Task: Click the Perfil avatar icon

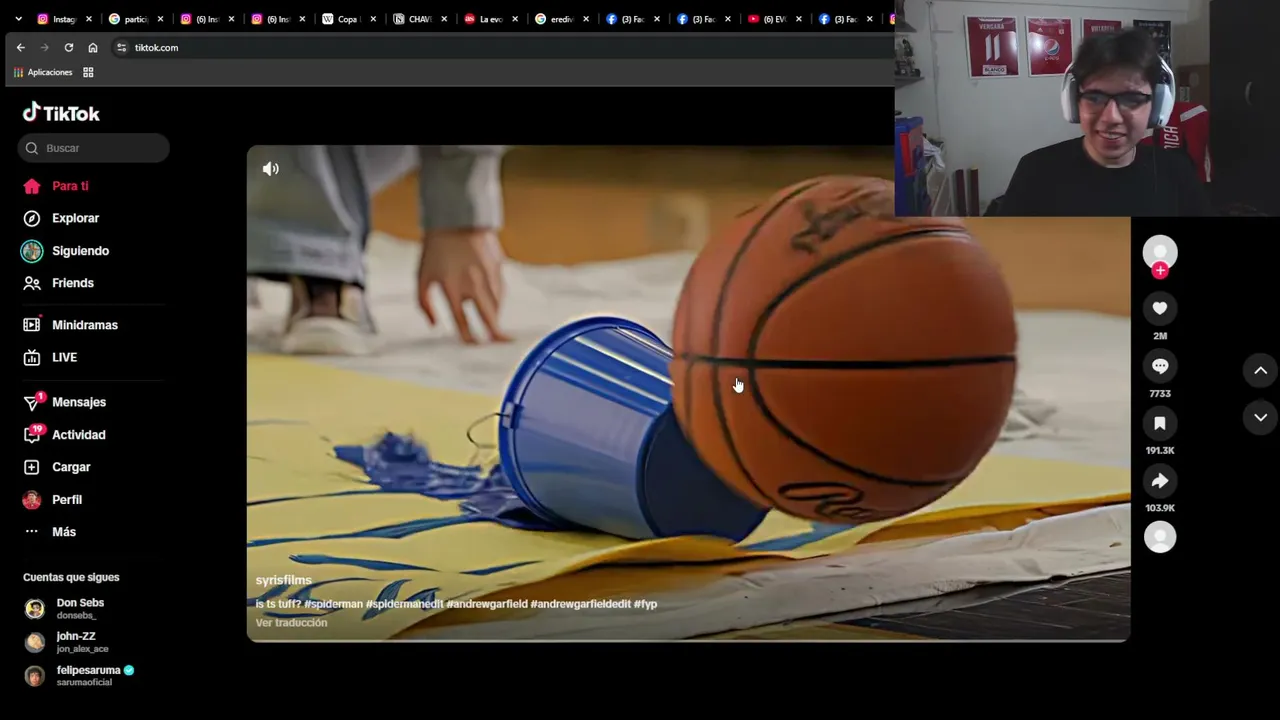Action: [32, 500]
